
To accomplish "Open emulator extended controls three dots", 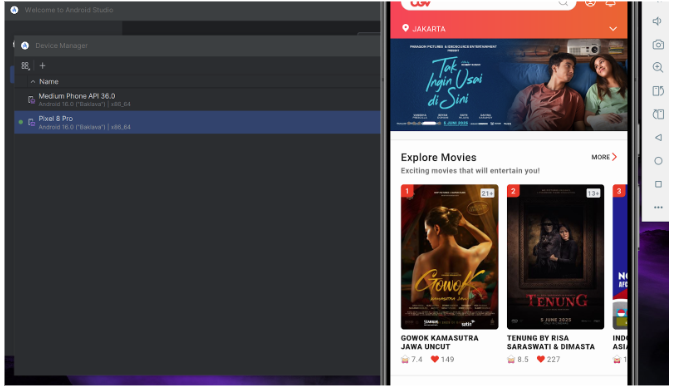I will click(x=658, y=208).
